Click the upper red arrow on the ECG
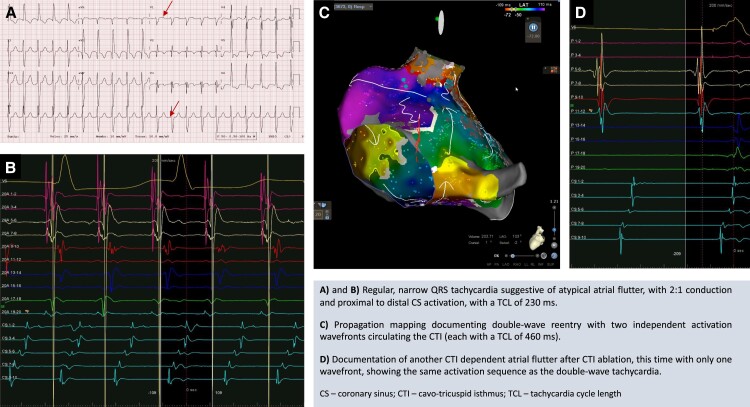 coord(167,8)
